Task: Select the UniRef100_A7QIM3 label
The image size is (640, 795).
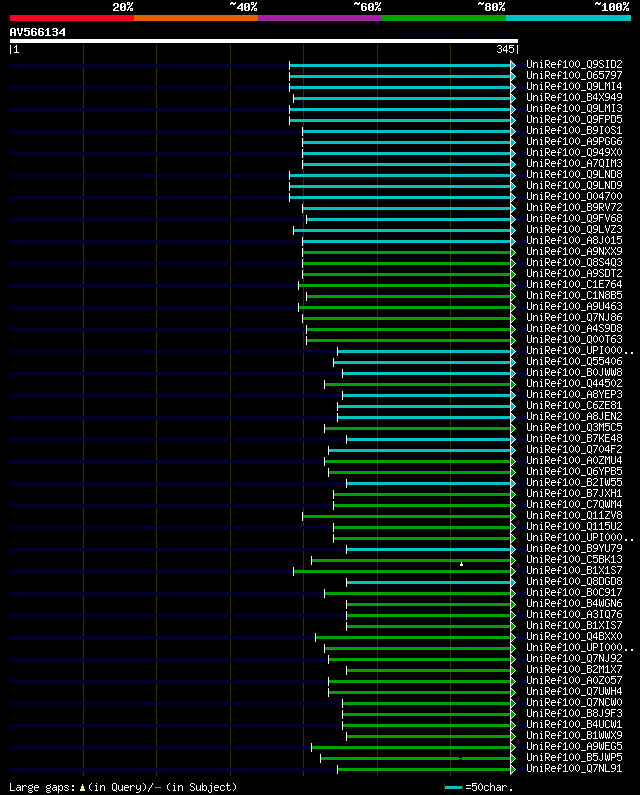Action: tap(574, 164)
